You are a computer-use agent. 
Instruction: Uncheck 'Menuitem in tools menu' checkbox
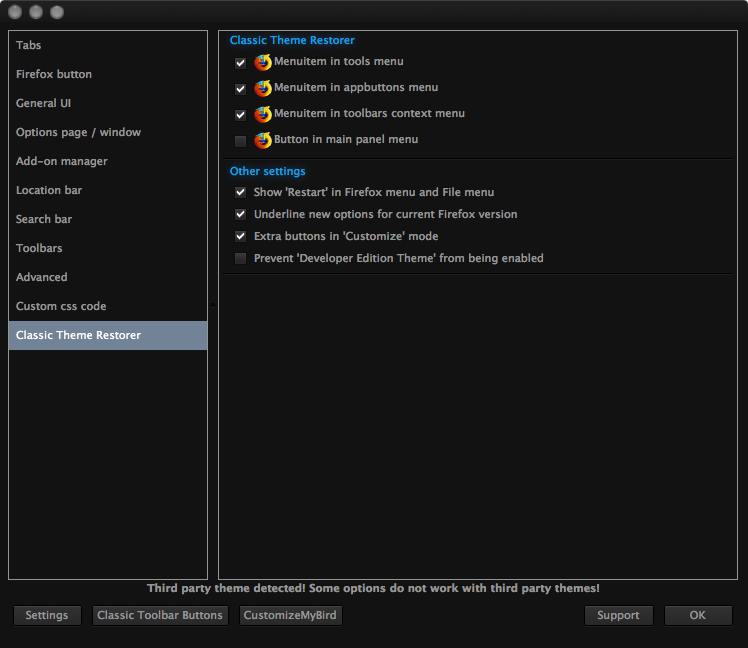pos(240,63)
